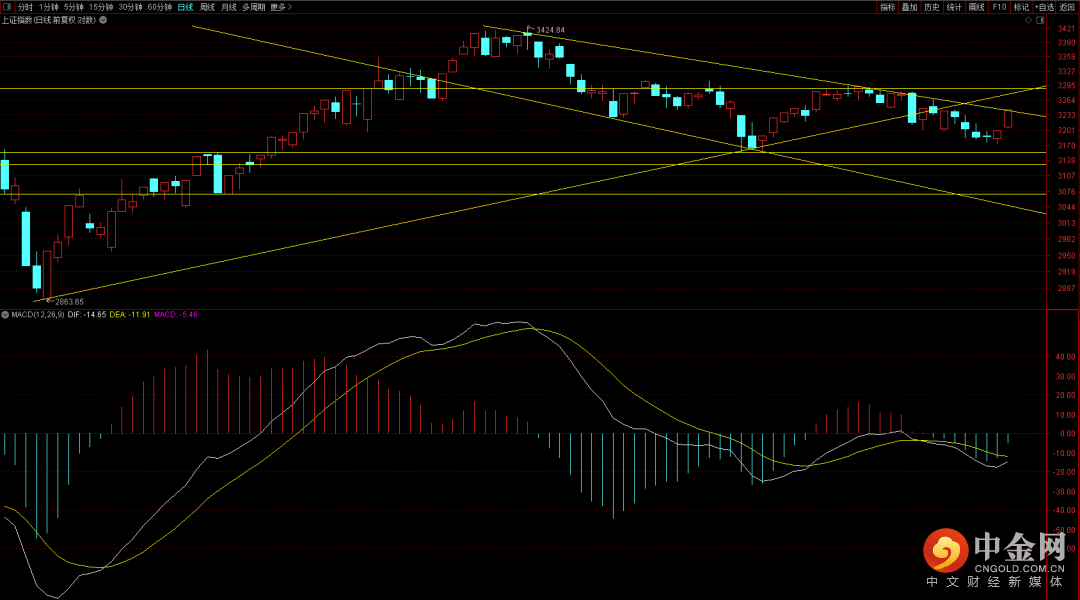Click the 统计 statistics button
Image resolution: width=1080 pixels, height=600 pixels.
click(954, 7)
